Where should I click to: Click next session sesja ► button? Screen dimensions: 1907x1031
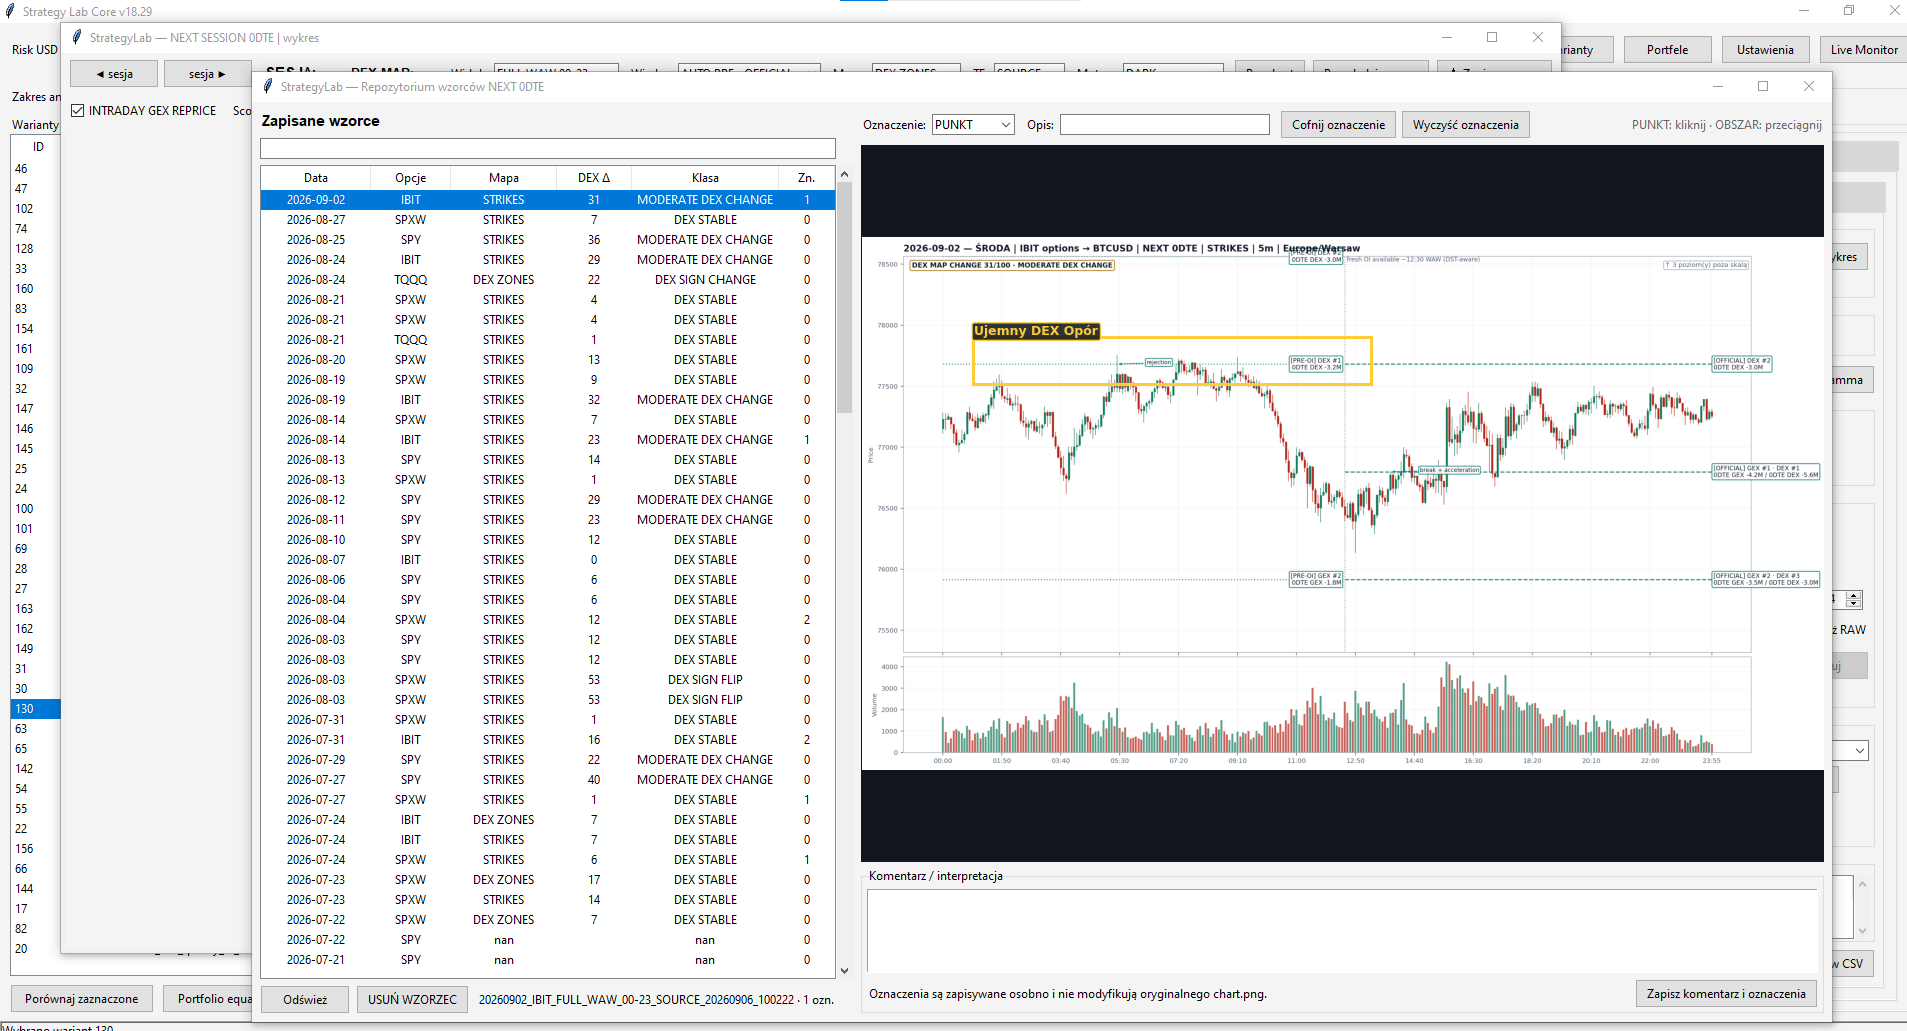(x=207, y=74)
